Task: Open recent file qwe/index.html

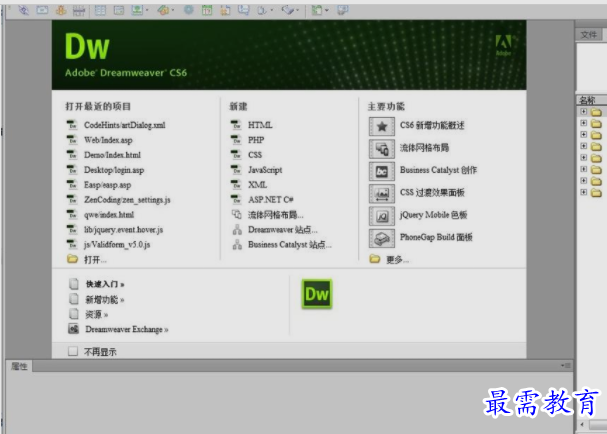Action: 109,214
